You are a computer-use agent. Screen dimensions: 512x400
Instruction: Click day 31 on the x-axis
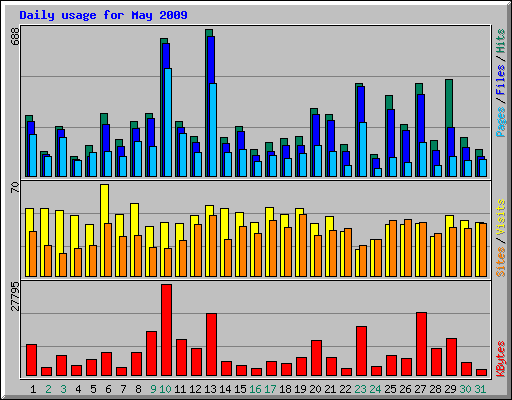(x=481, y=389)
